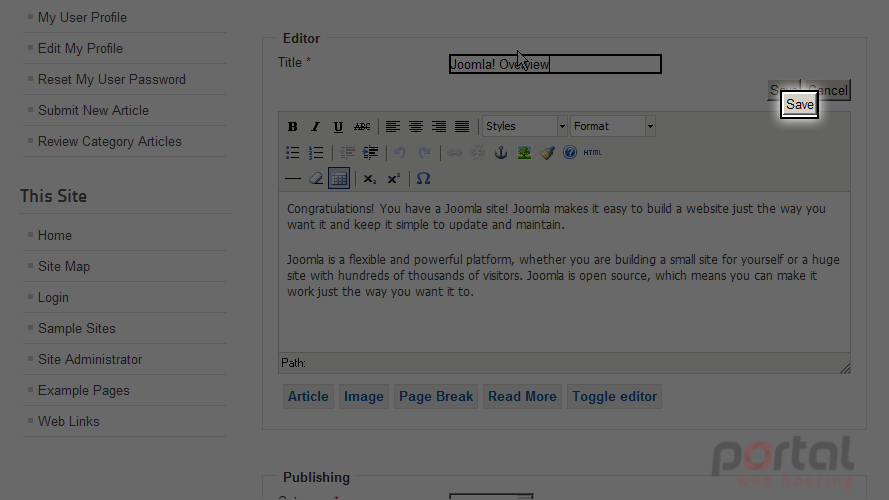Open Sample Sites menu item
Image resolution: width=889 pixels, height=500 pixels.
point(77,328)
